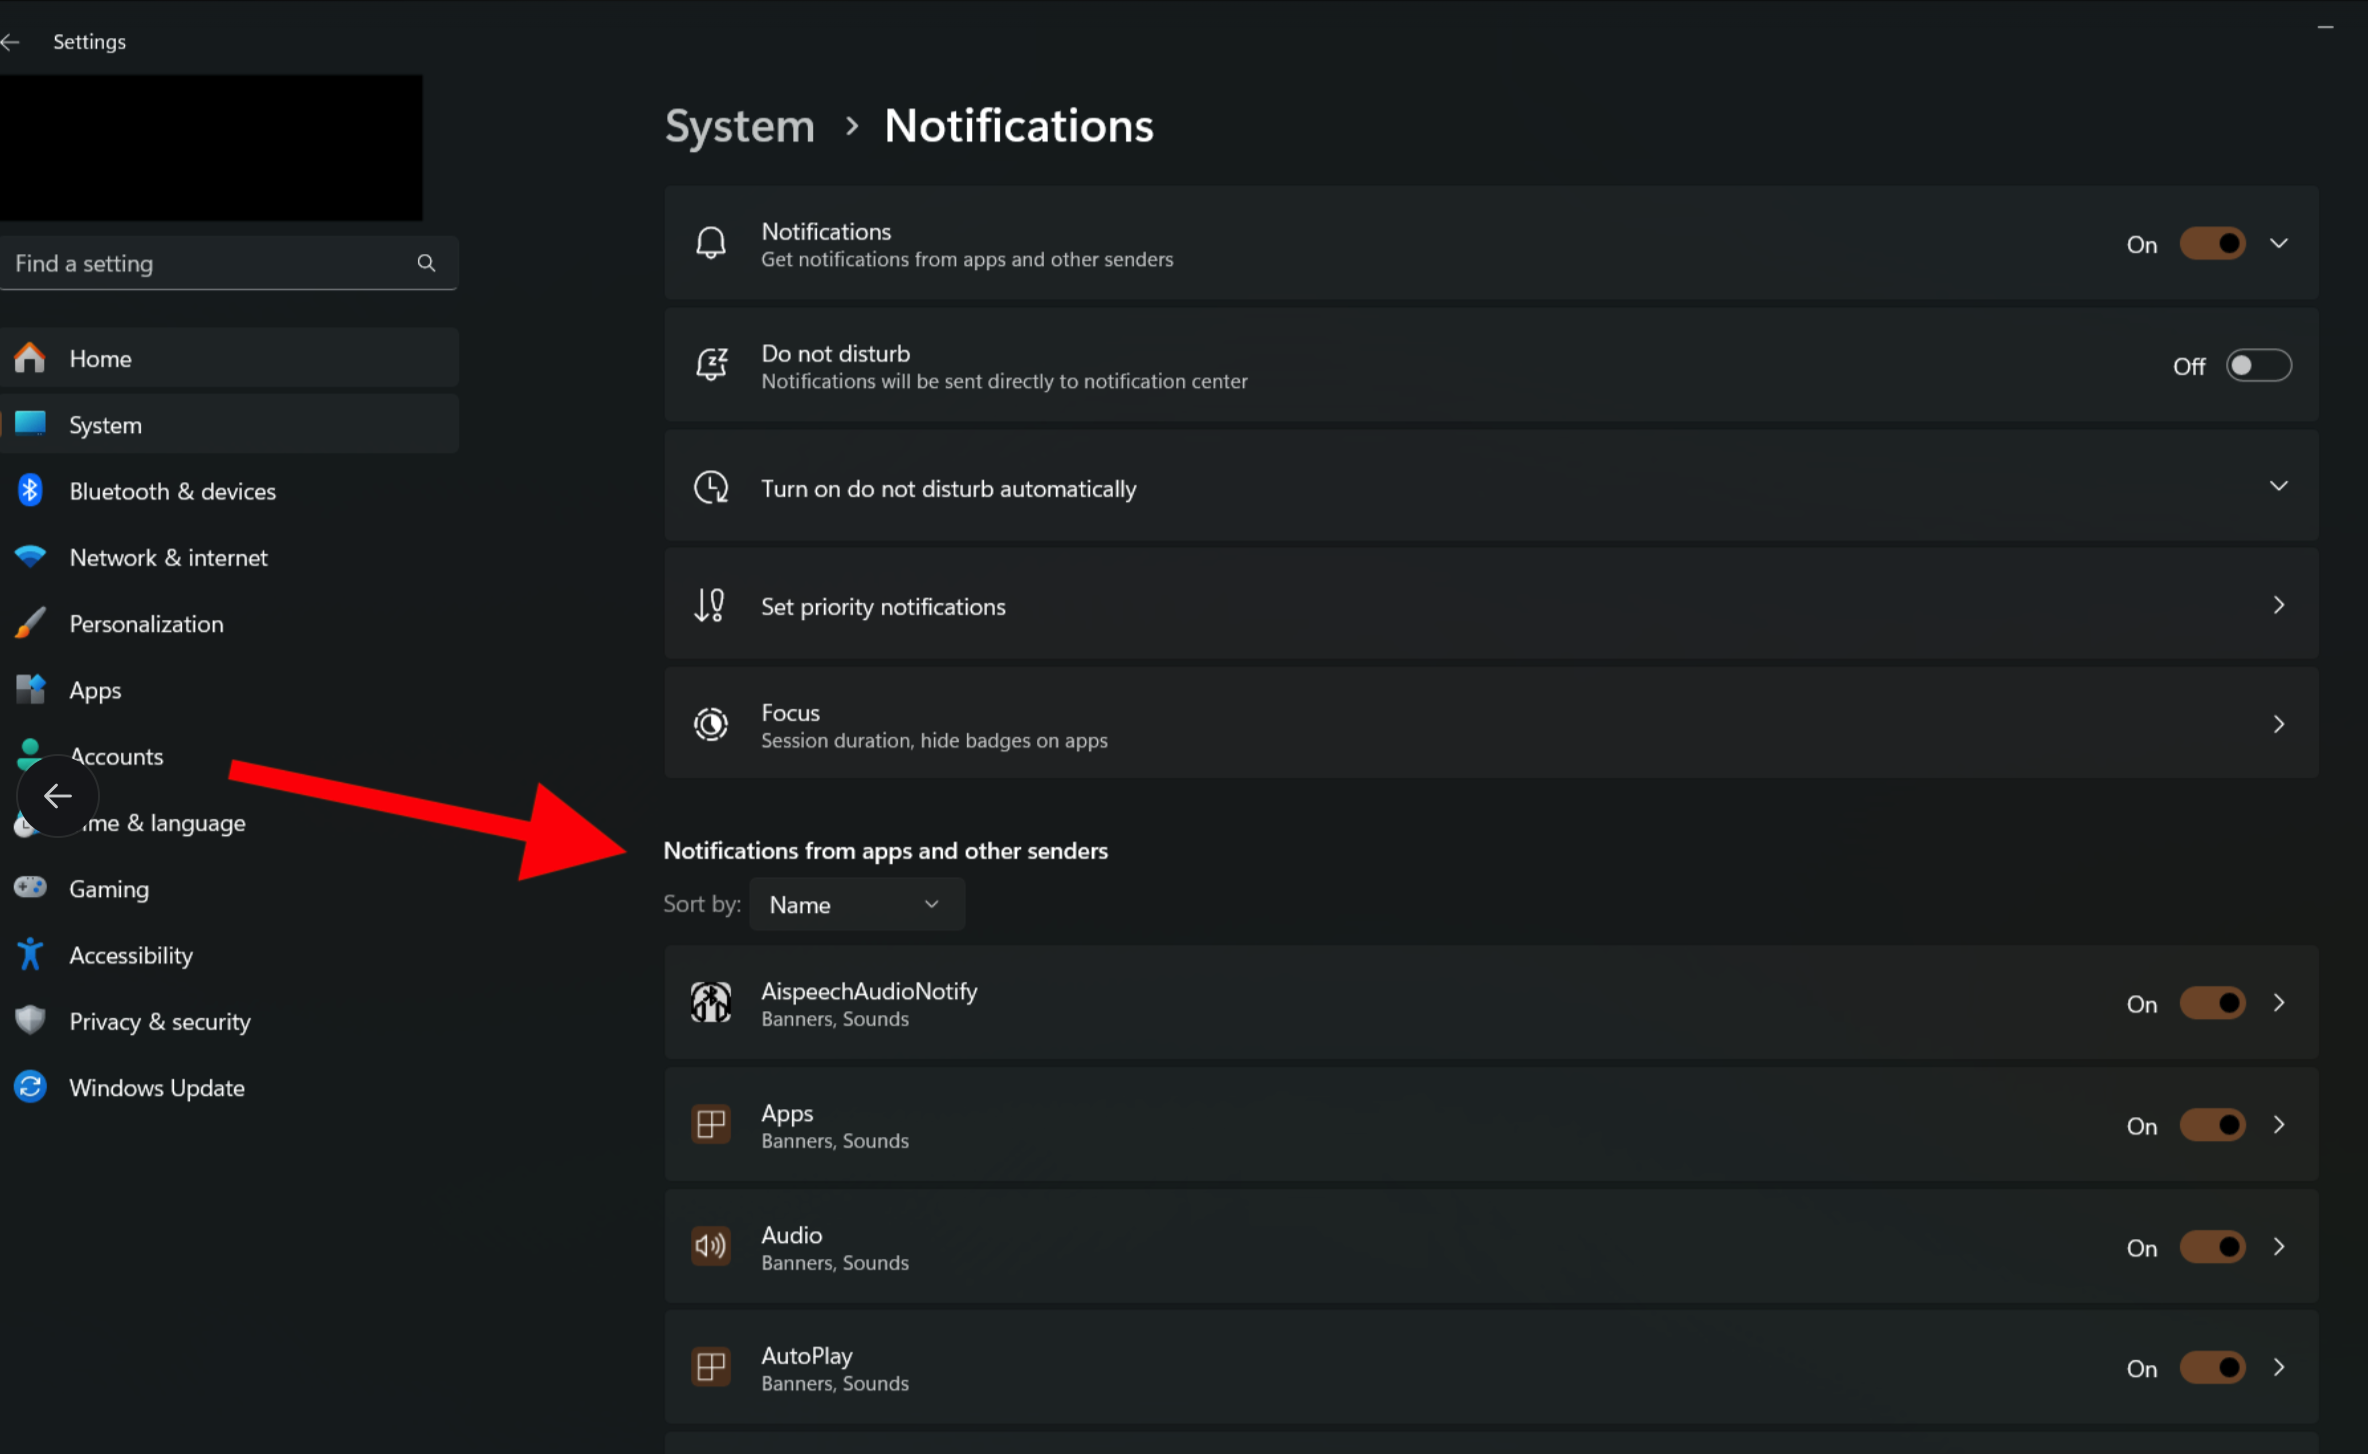The height and width of the screenshot is (1454, 2368).
Task: Expand Turn on do not disturb automatically
Action: point(2278,486)
